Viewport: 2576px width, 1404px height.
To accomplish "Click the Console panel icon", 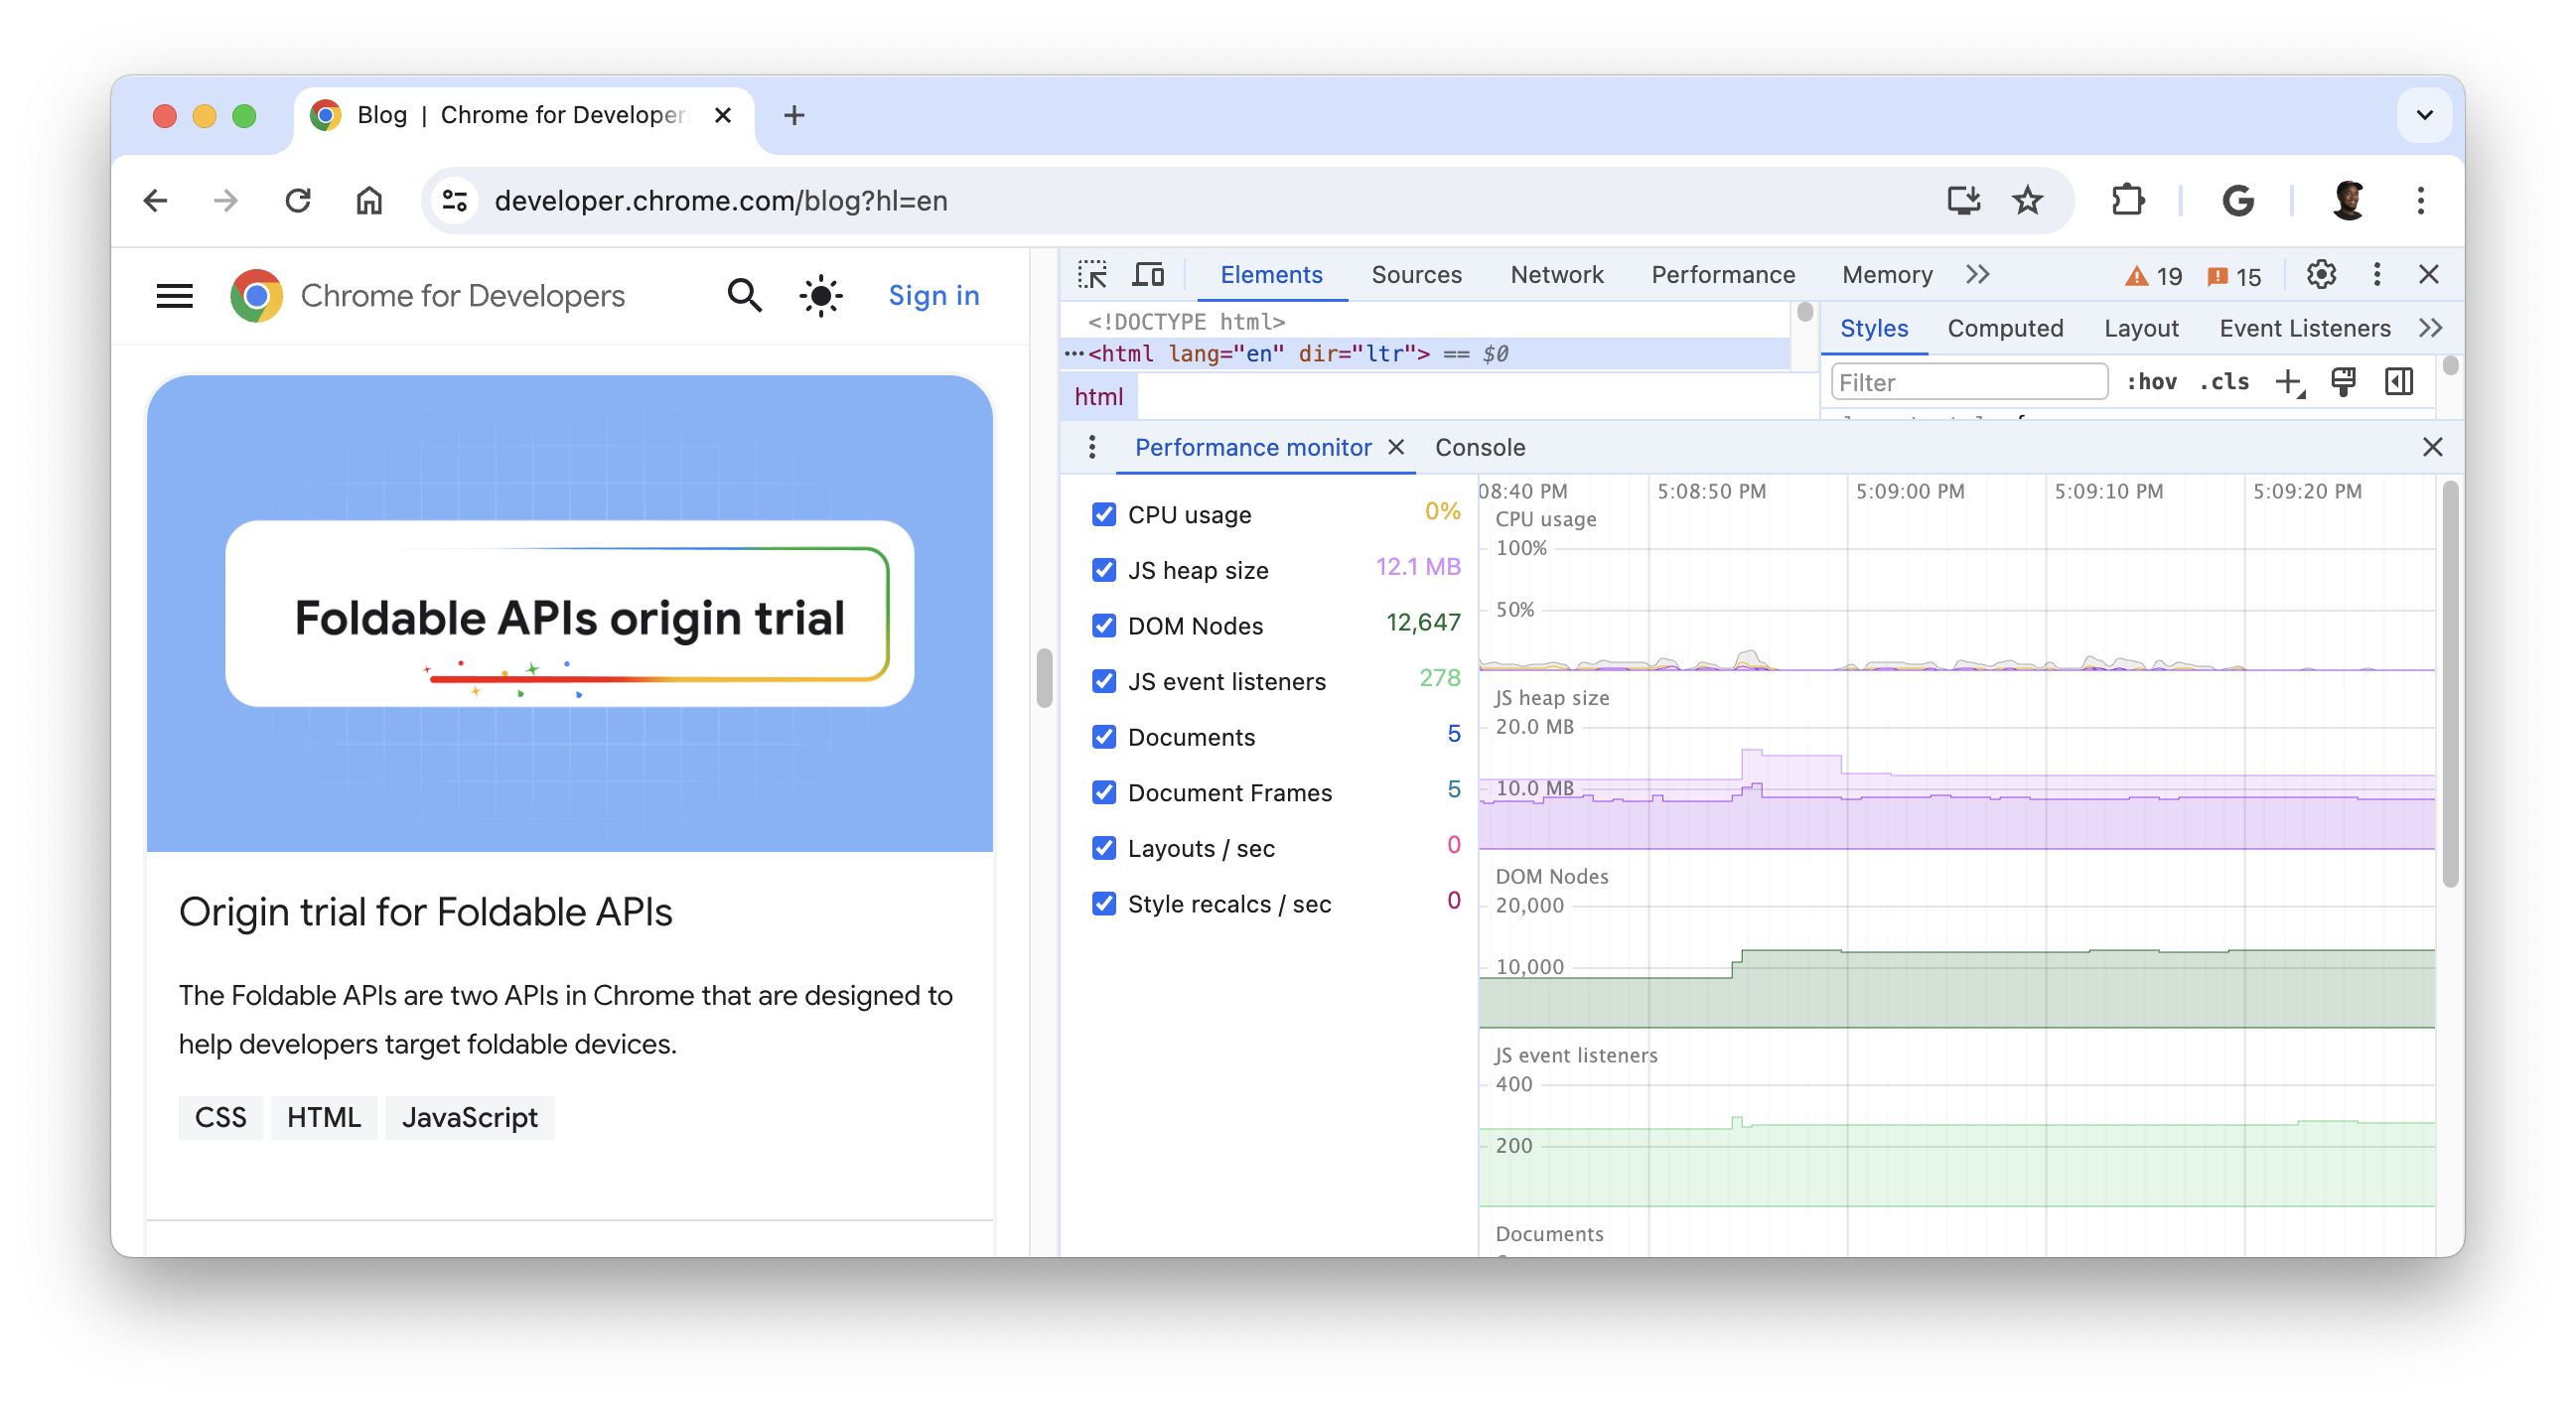I will (x=1480, y=448).
